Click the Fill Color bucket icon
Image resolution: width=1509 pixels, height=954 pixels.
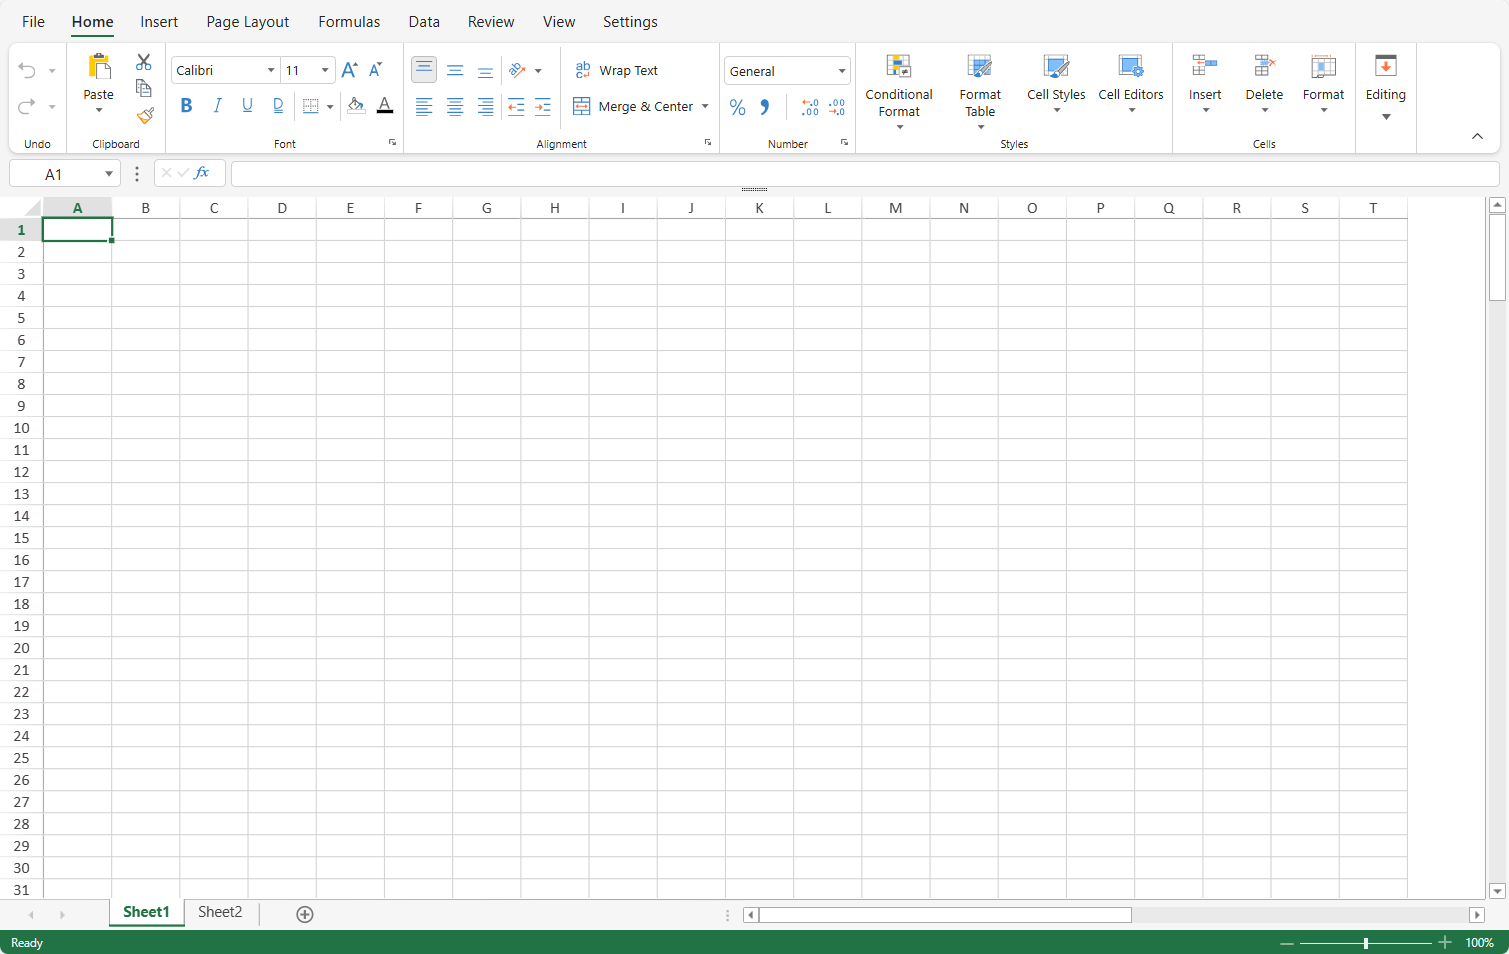point(356,106)
